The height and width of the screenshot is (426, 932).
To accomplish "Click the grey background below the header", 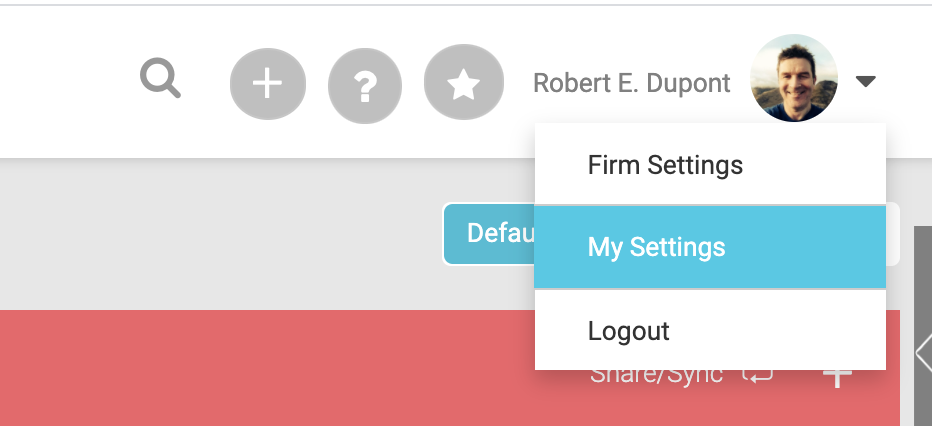I will click(x=220, y=235).
